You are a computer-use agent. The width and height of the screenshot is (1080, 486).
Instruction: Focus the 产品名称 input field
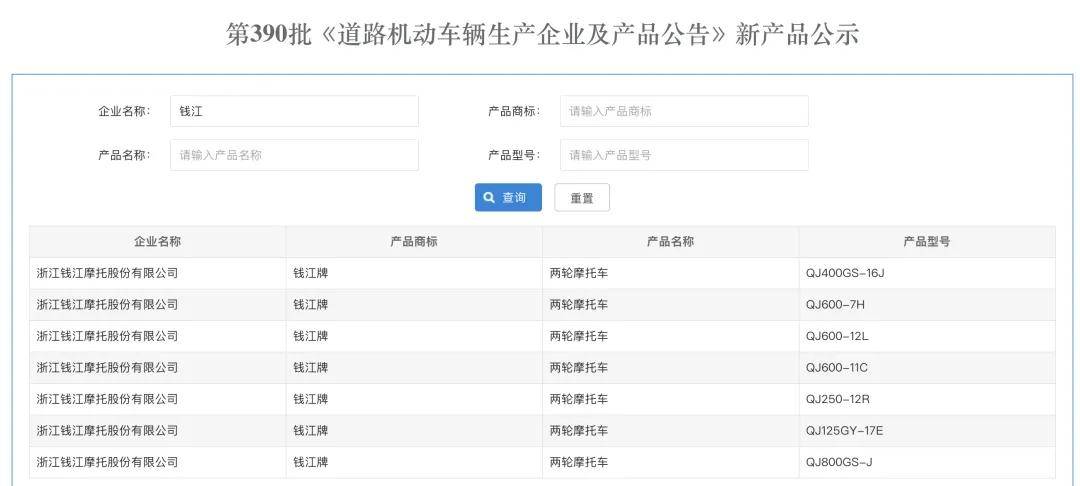pyautogui.click(x=294, y=155)
